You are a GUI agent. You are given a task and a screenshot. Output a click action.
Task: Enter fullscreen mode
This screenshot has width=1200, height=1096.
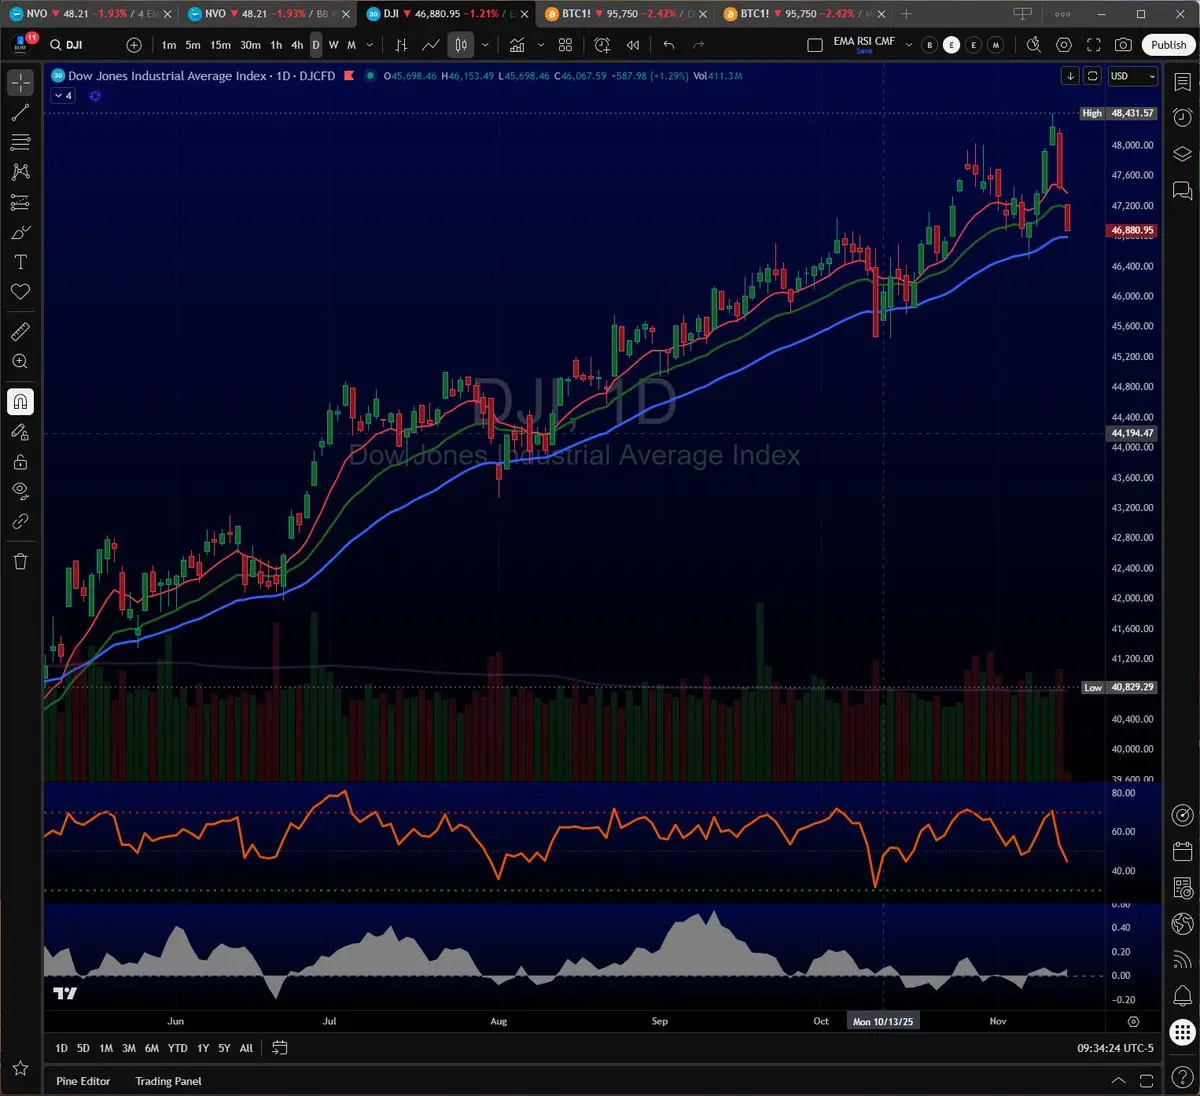pos(1094,45)
